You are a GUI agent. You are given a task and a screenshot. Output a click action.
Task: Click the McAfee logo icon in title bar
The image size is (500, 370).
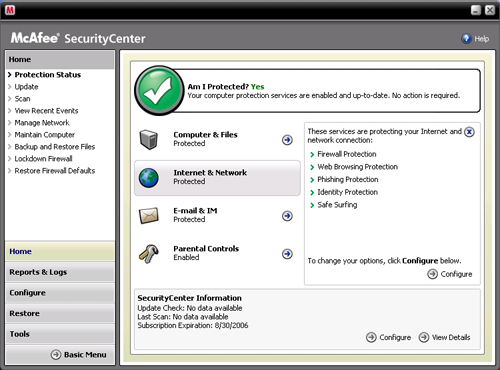pos(10,10)
